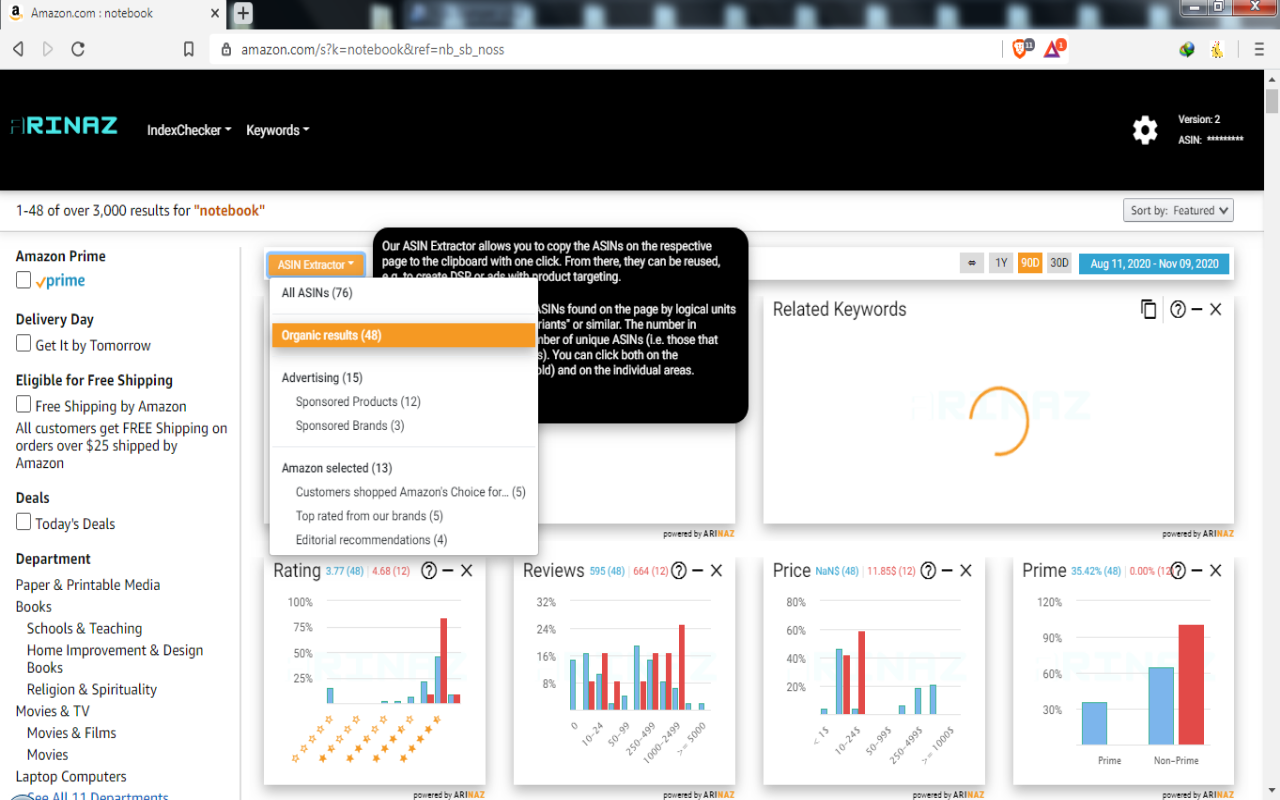This screenshot has height=800, width=1280.
Task: Close the Prime widget
Action: pos(1216,570)
